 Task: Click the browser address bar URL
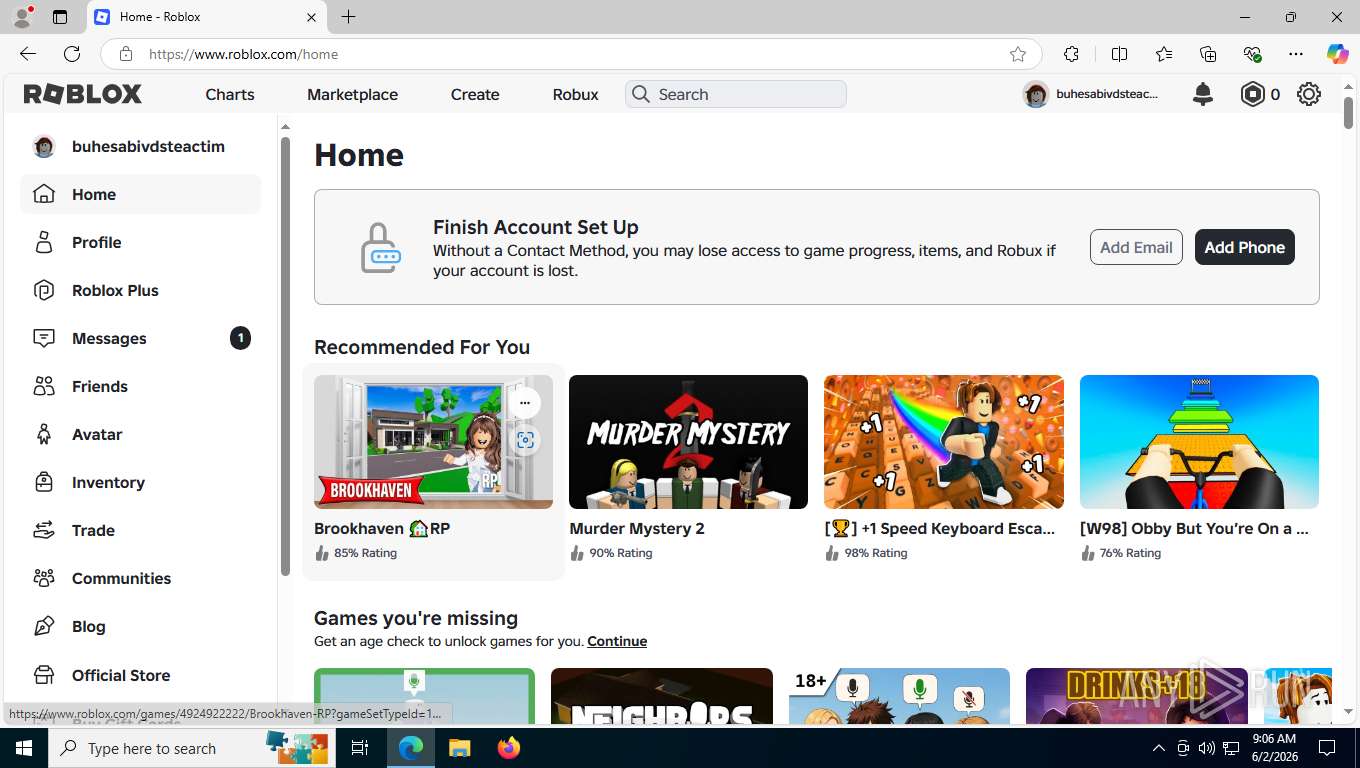coord(243,54)
